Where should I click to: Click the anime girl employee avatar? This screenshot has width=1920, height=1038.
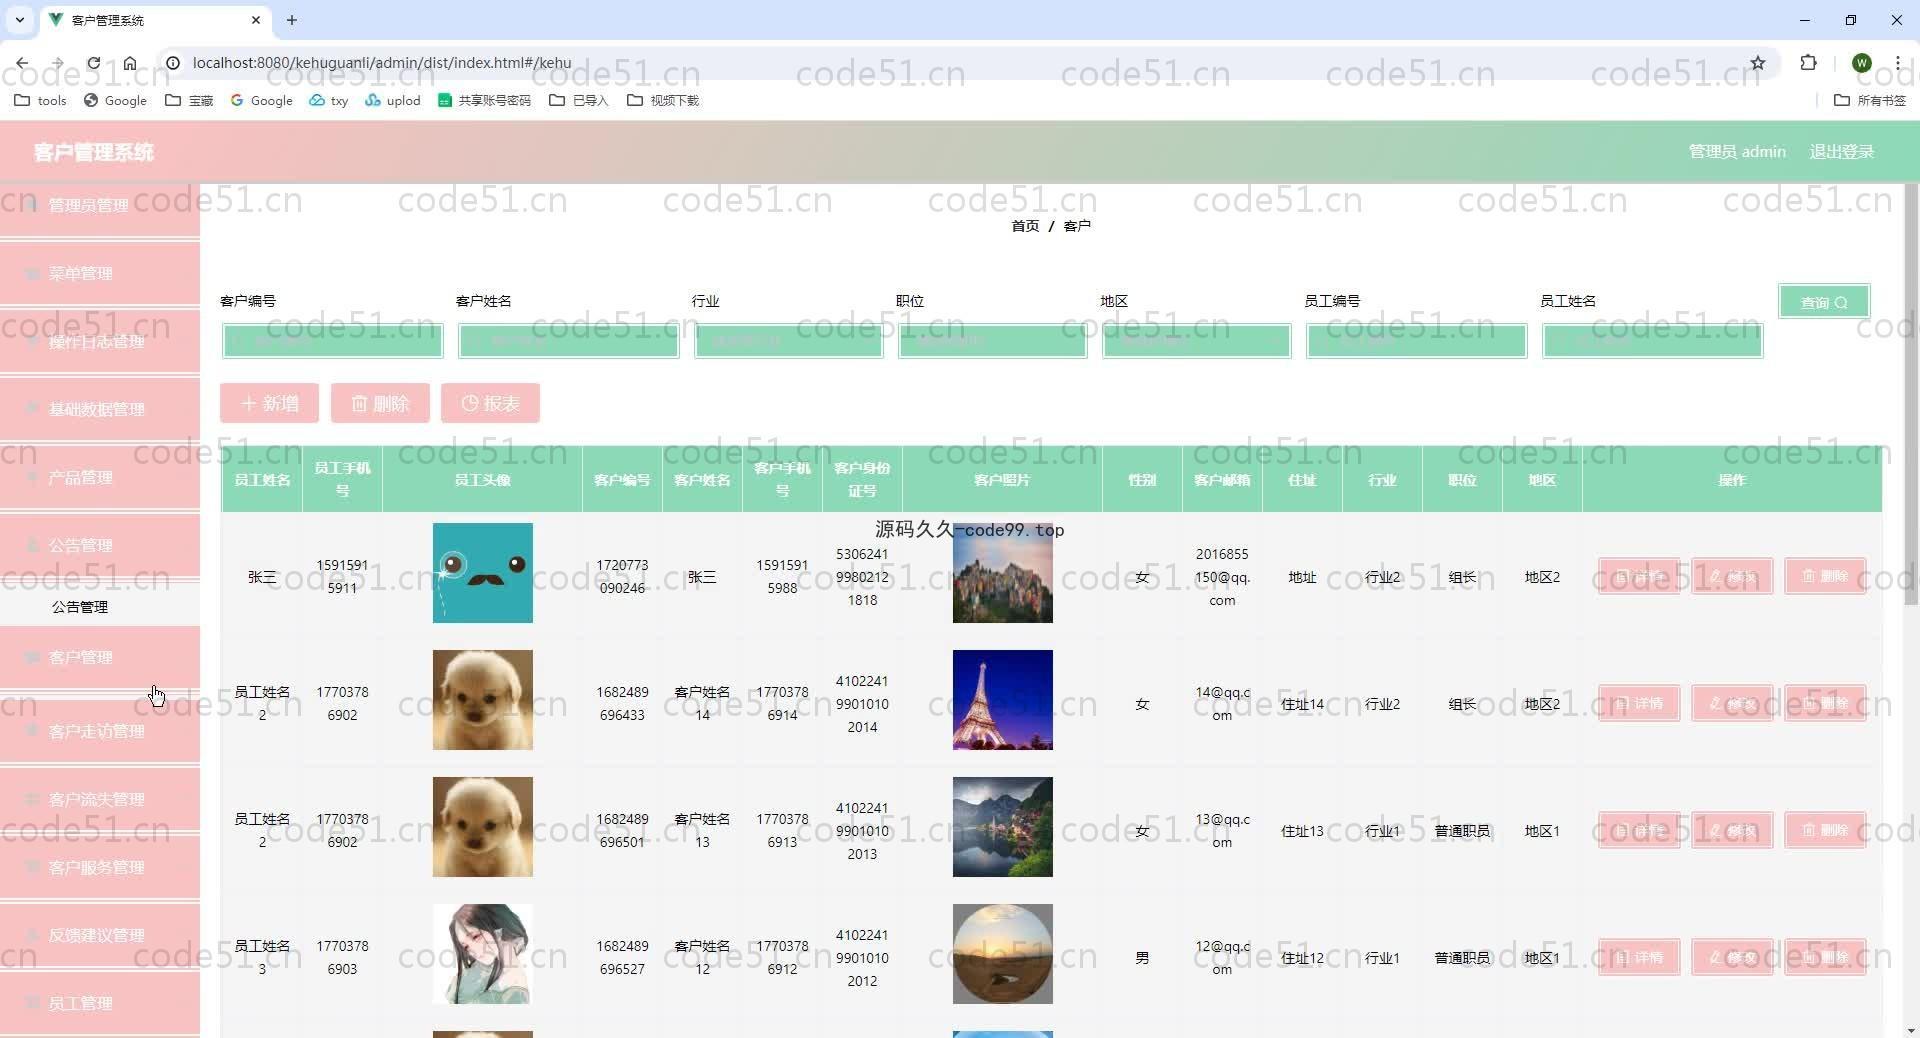[483, 954]
